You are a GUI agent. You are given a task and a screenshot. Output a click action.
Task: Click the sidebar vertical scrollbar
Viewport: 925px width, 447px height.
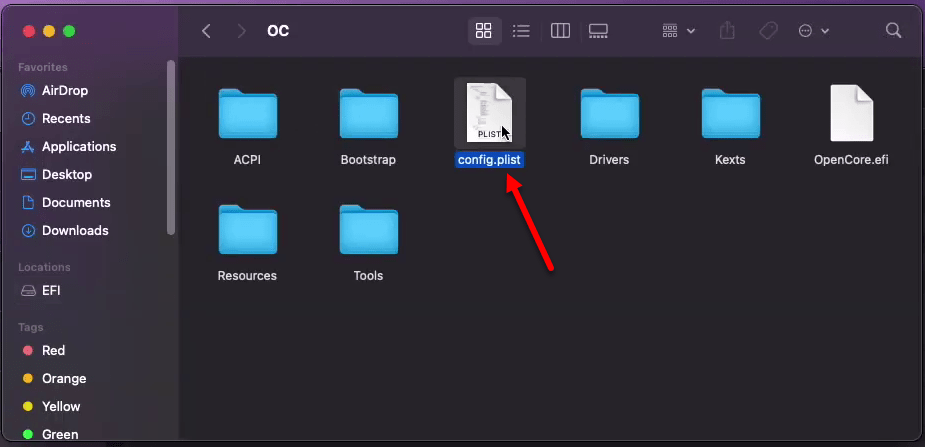(x=171, y=147)
